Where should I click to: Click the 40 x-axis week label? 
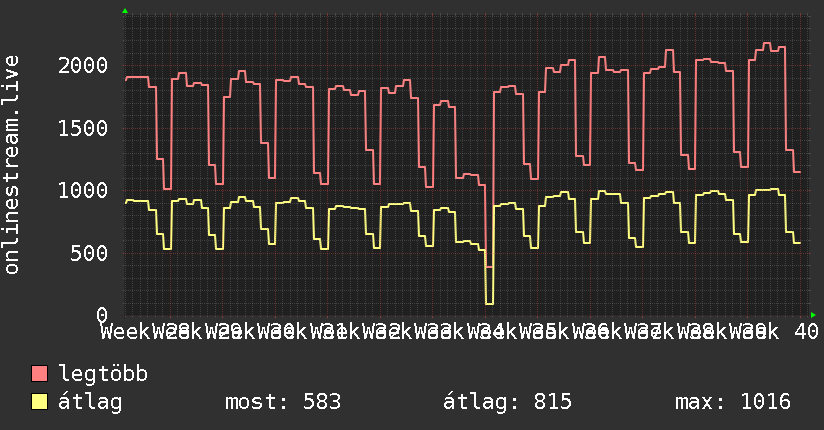coord(807,332)
